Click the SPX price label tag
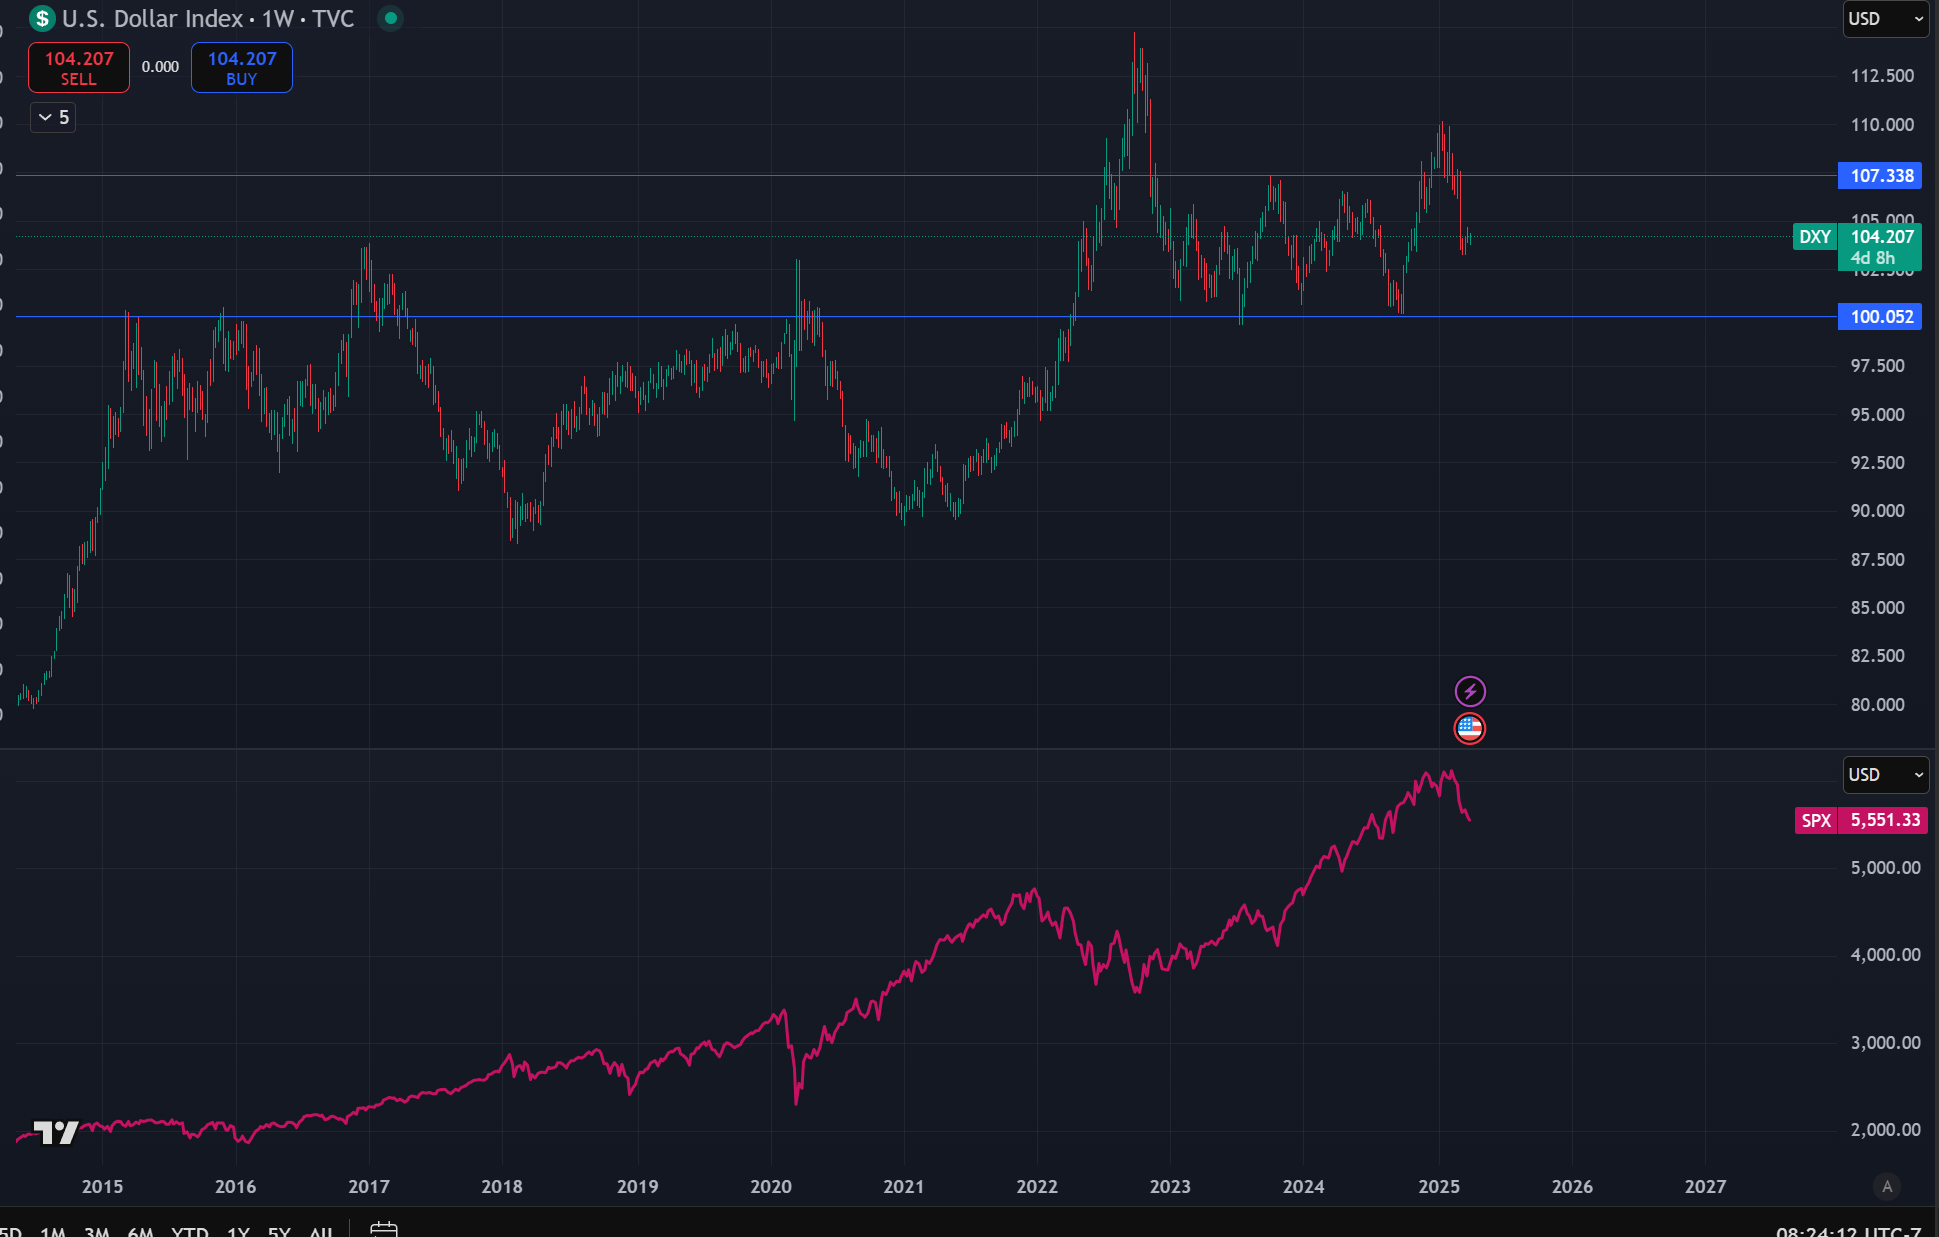Screen dimensions: 1939x1237 pos(1815,820)
